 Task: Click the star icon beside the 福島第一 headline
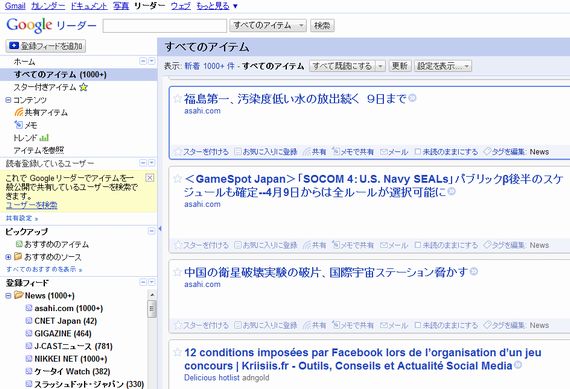[177, 98]
